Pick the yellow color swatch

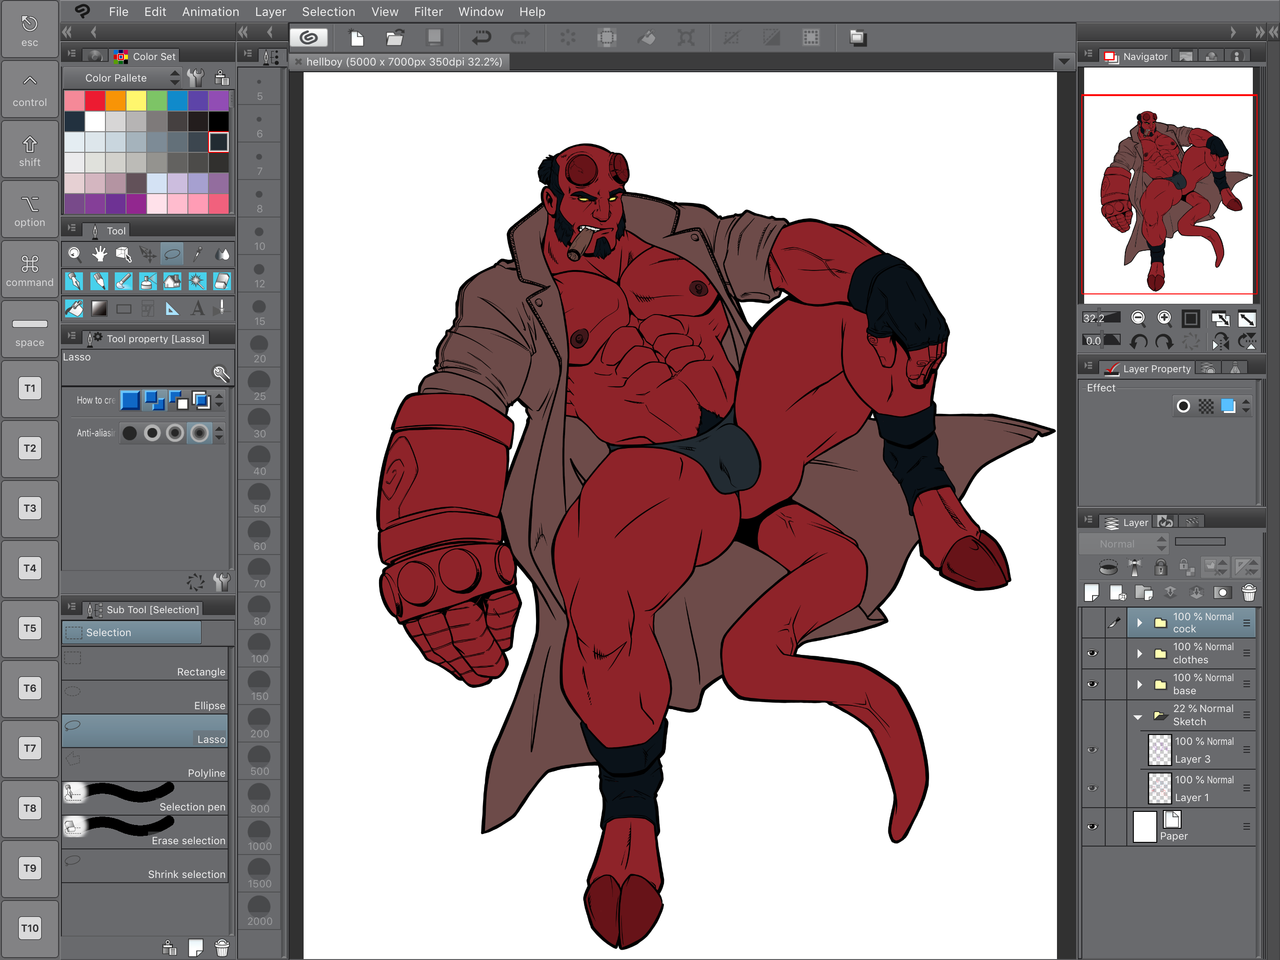pyautogui.click(x=136, y=101)
